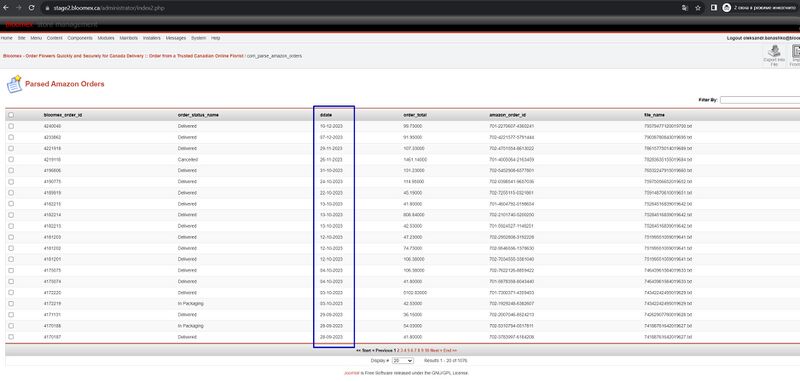Click the browser back arrow
800x382 pixels.
click(6, 8)
